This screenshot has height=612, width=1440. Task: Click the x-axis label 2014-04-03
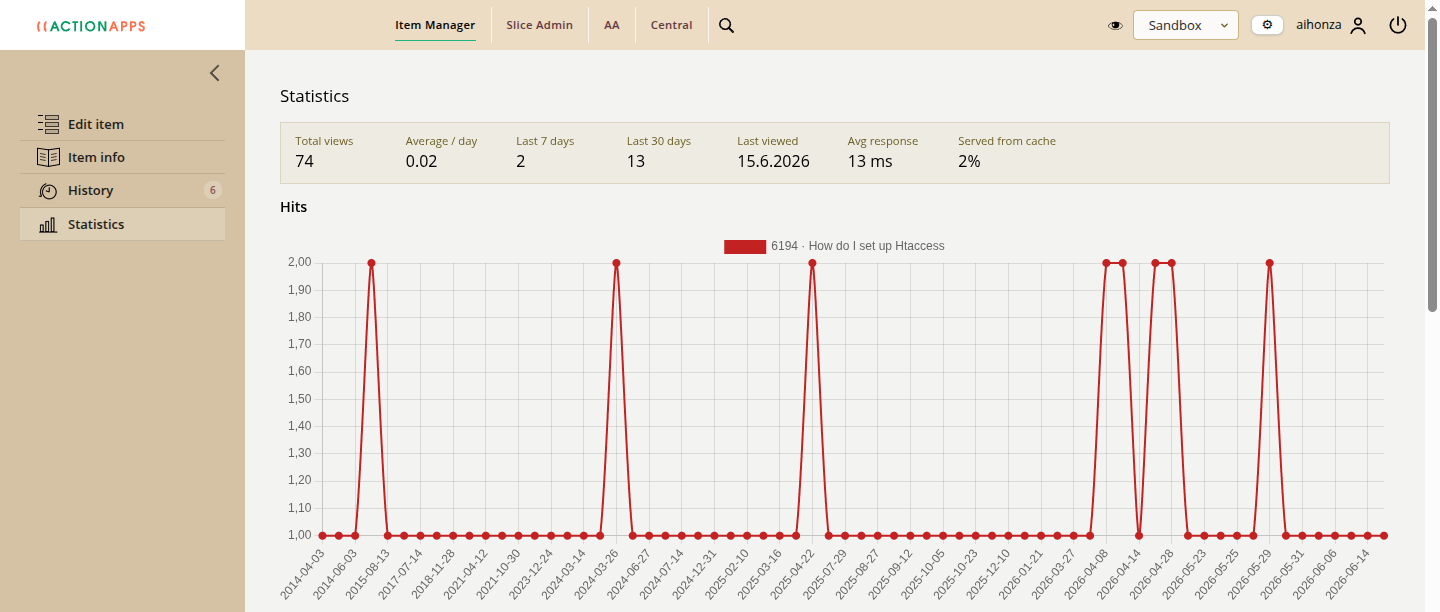(x=303, y=575)
